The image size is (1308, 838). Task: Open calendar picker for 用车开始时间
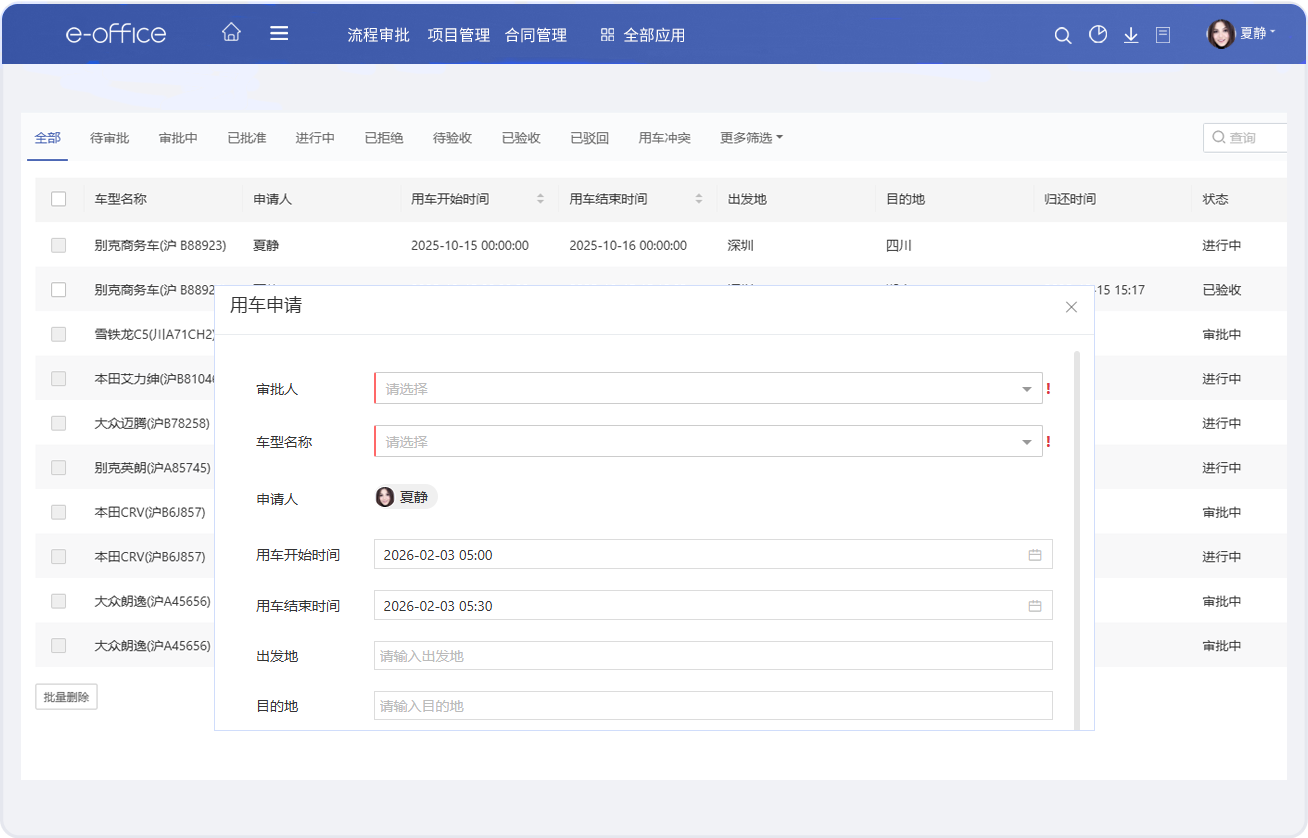(x=1035, y=555)
